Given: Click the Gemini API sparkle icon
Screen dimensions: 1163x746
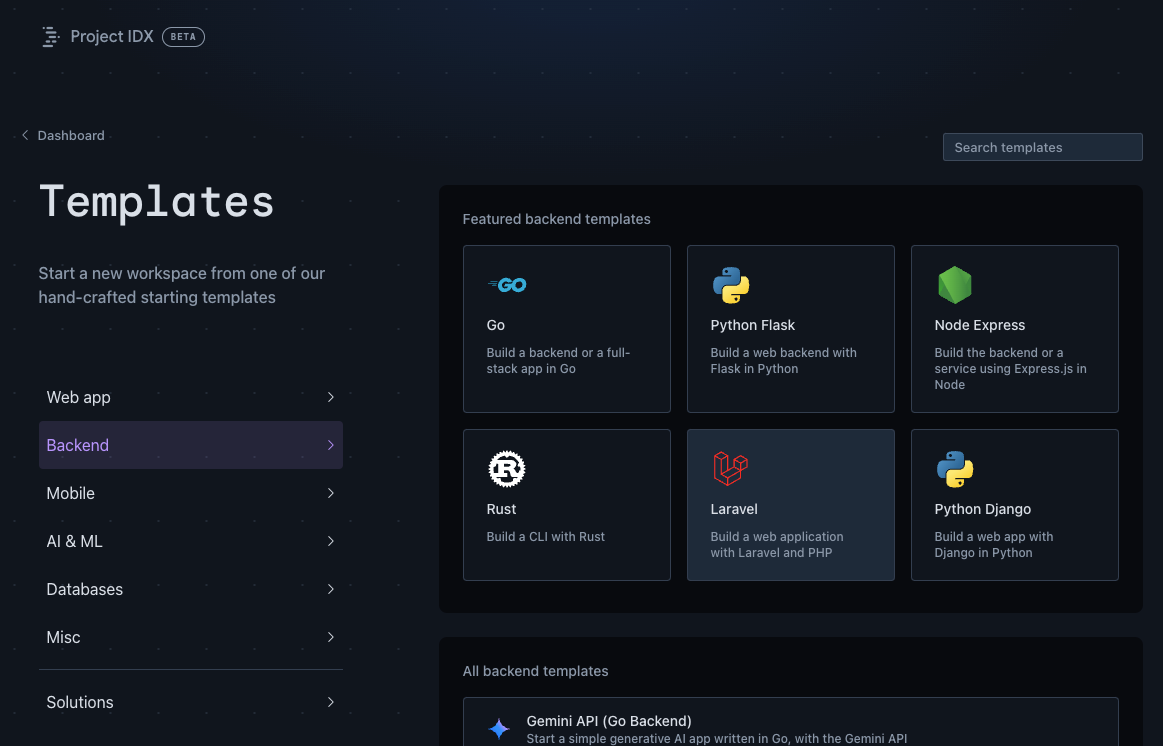Looking at the screenshot, I should point(499,729).
